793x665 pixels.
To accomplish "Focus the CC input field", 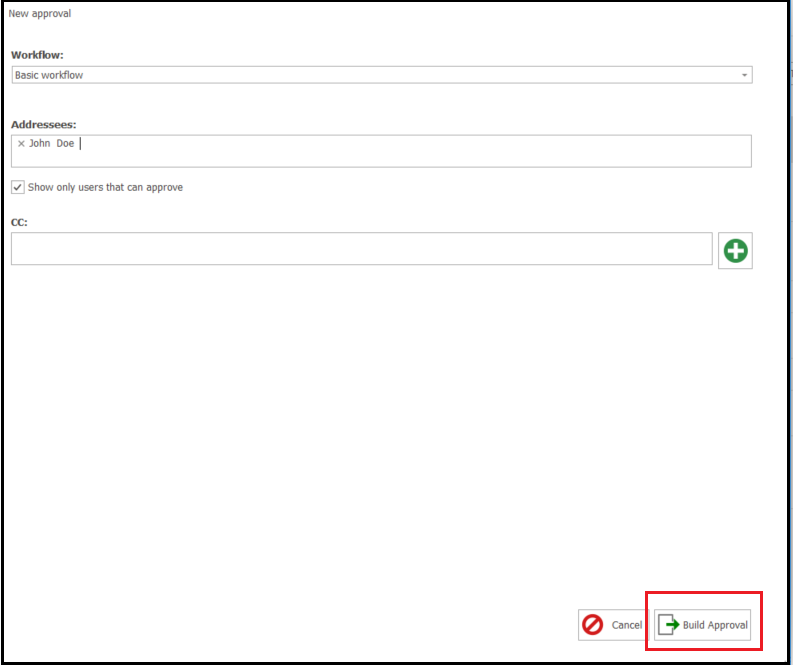I will (x=362, y=249).
